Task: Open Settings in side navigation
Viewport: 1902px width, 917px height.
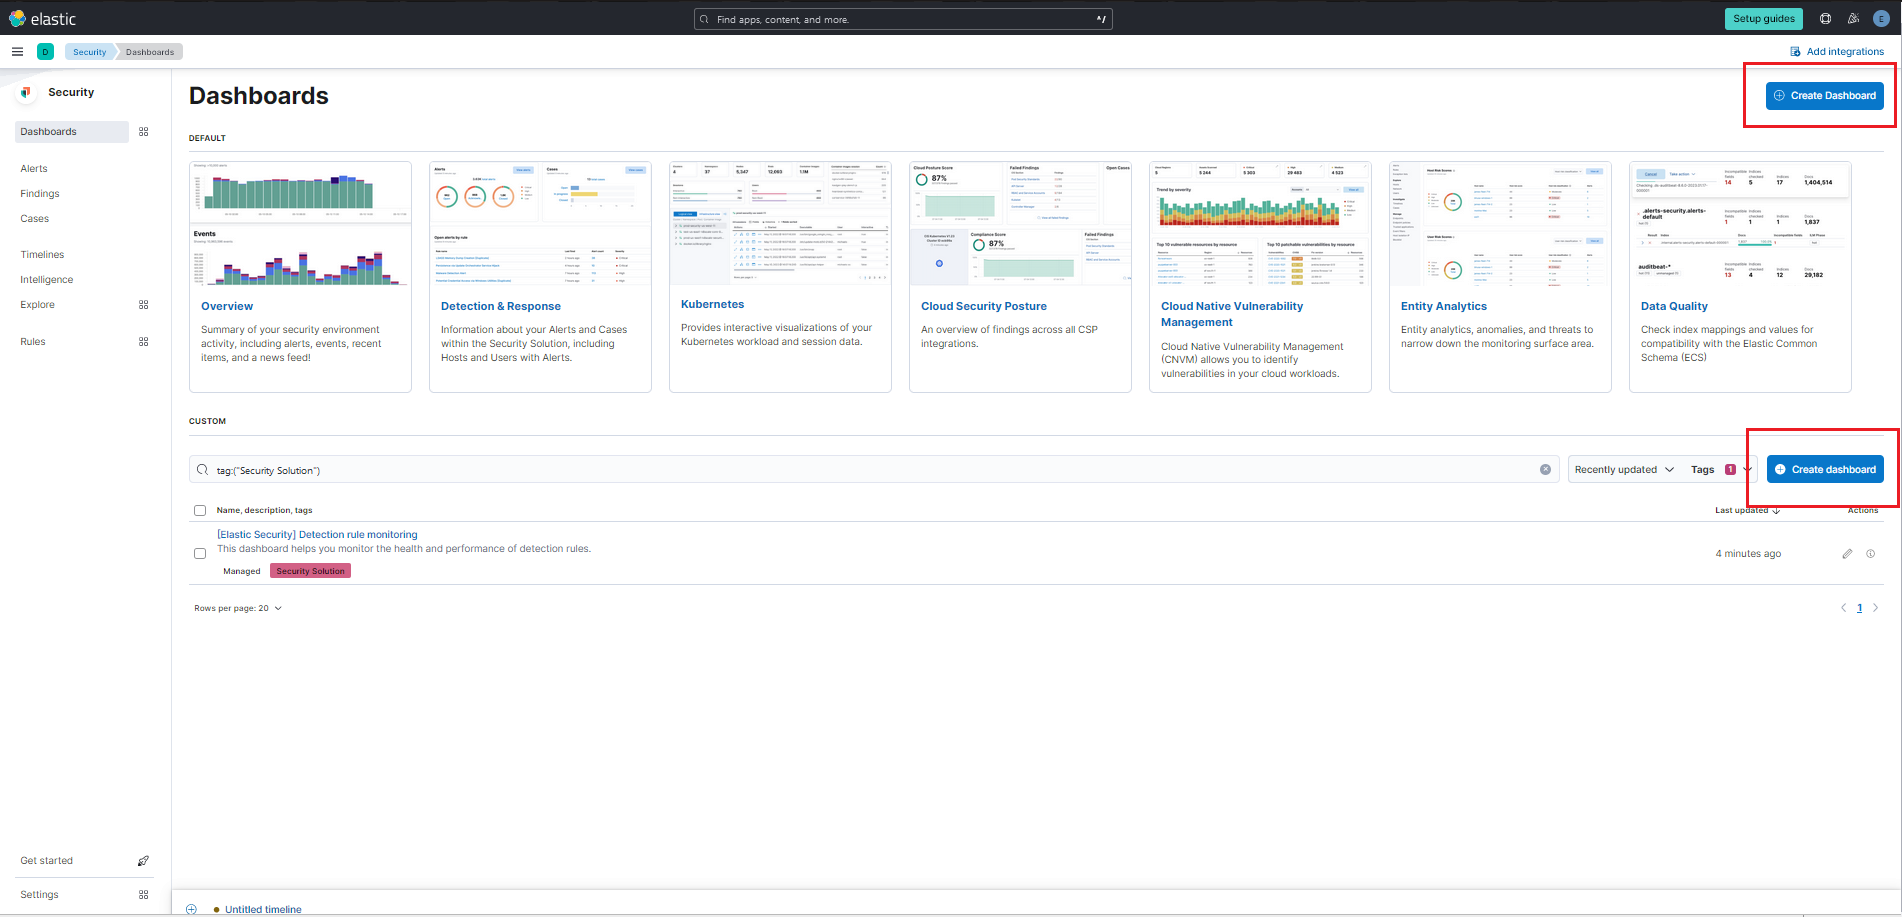Action: coord(39,895)
